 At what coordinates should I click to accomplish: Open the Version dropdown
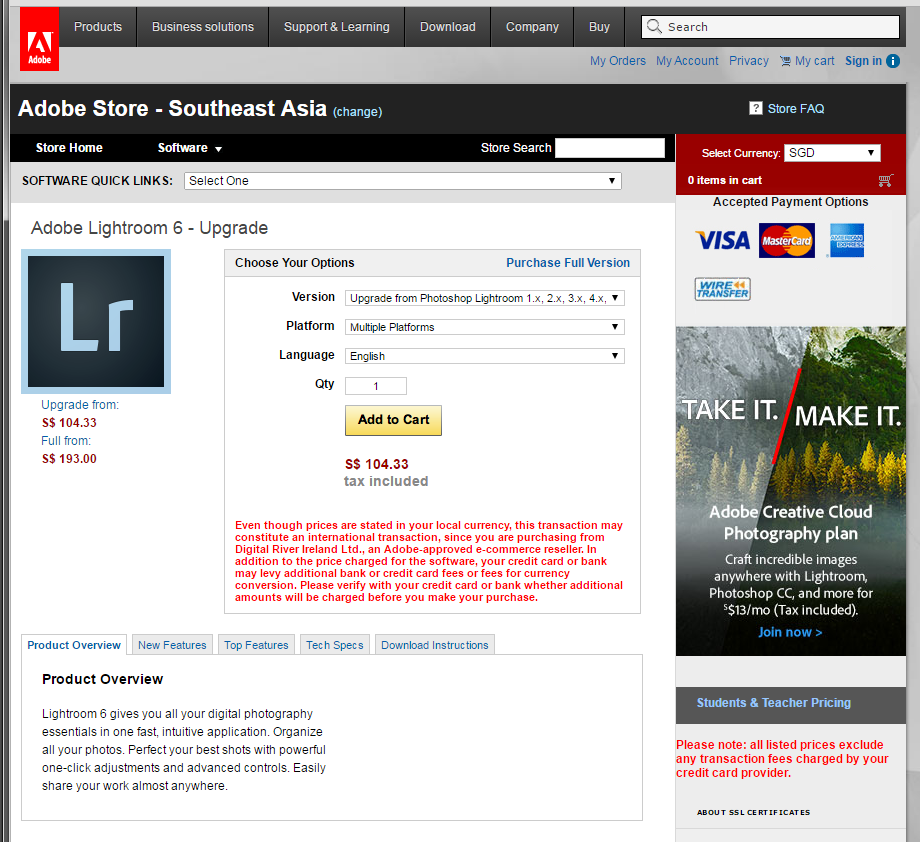(485, 298)
